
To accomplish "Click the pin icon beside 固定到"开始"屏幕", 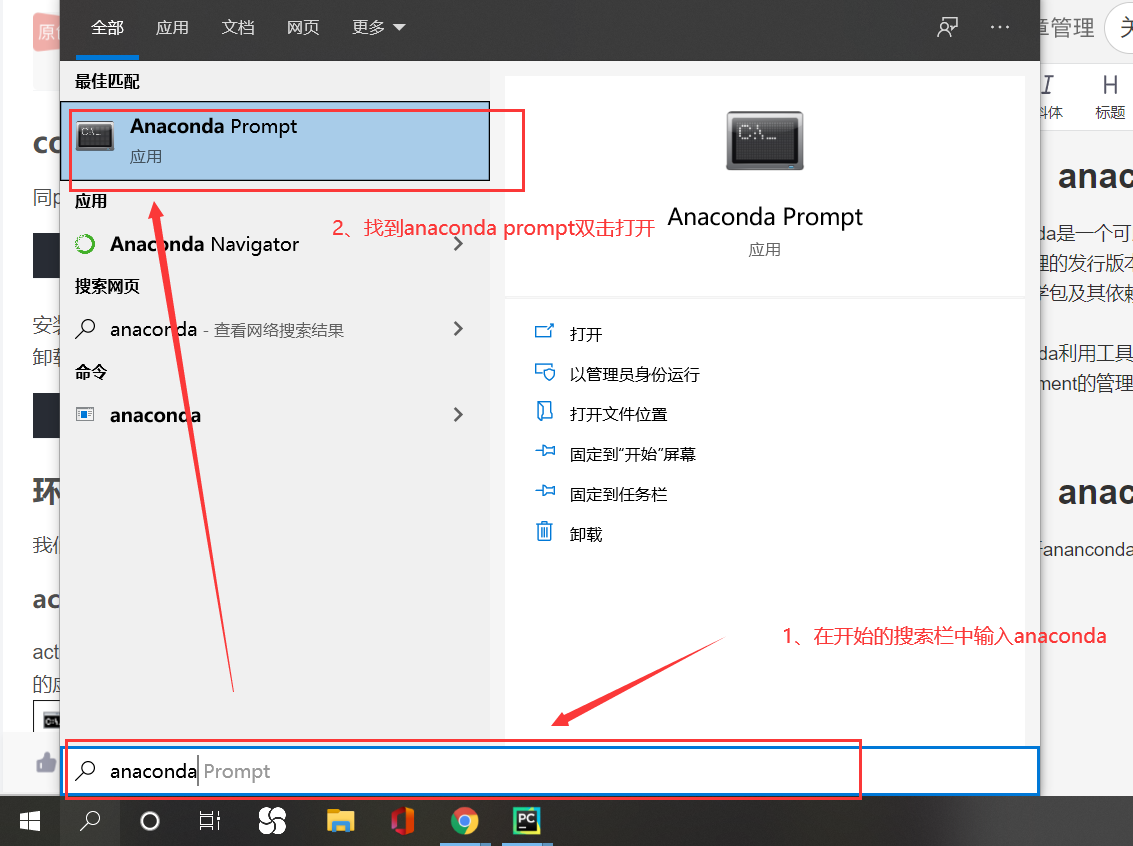I will pyautogui.click(x=545, y=451).
